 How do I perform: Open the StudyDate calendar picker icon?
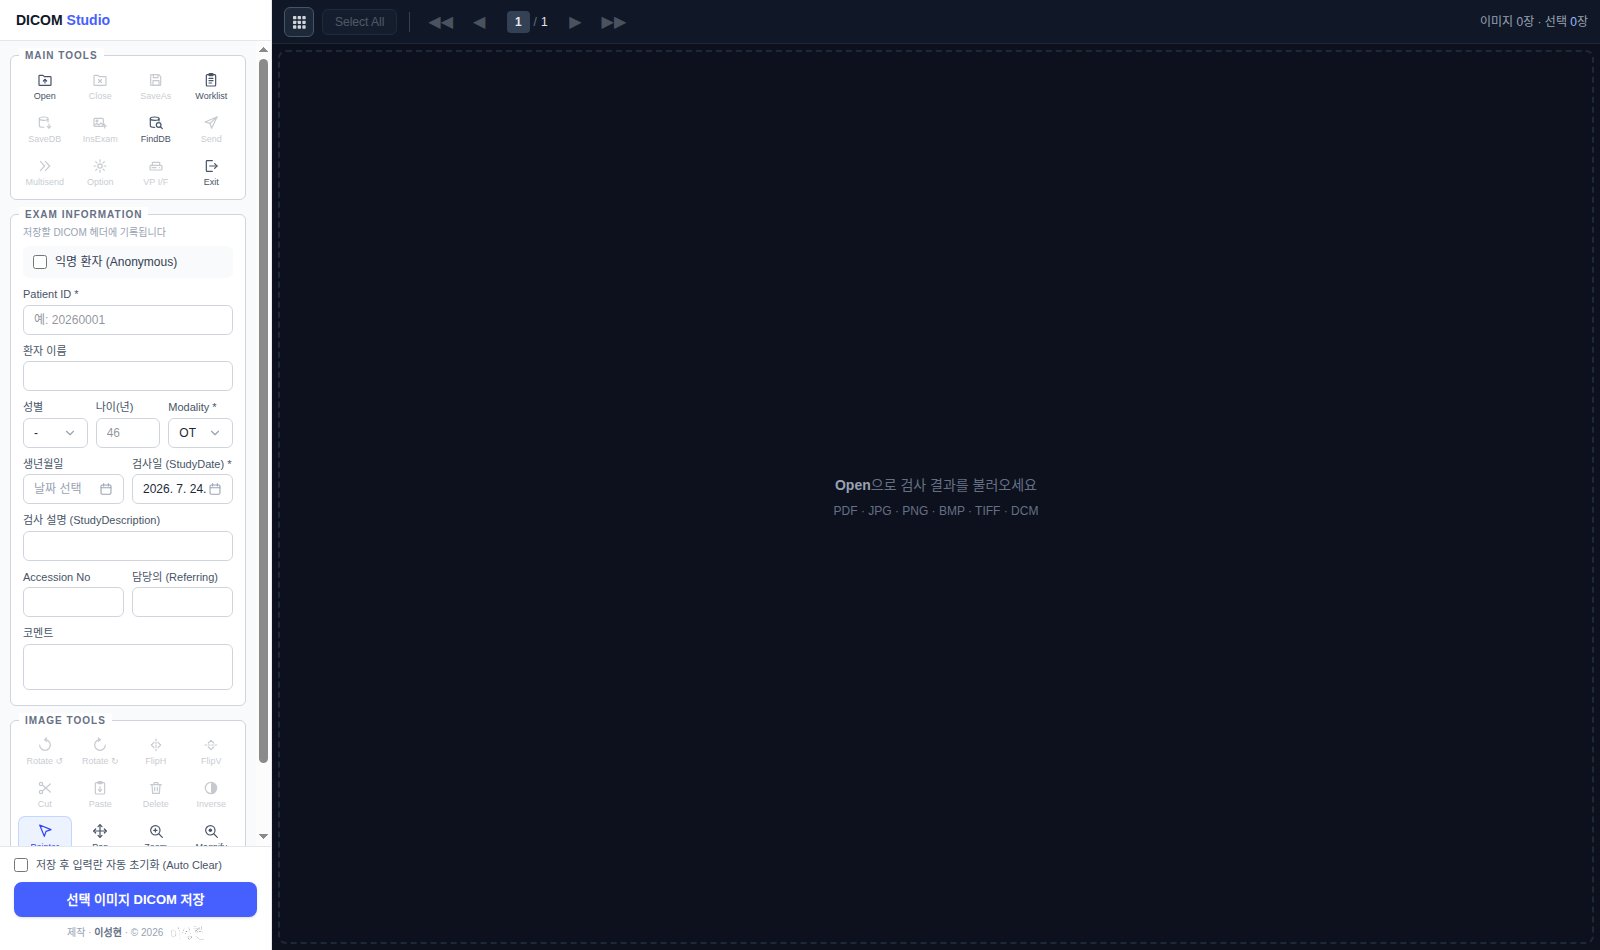click(215, 489)
